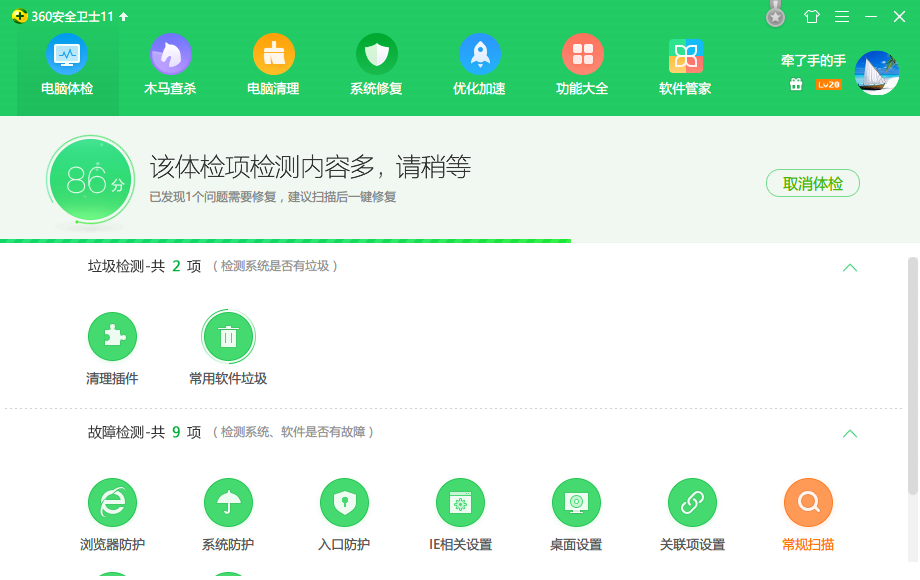This screenshot has height=580, width=920.
Task: Click the 牵了手的手 username link
Action: [813, 61]
